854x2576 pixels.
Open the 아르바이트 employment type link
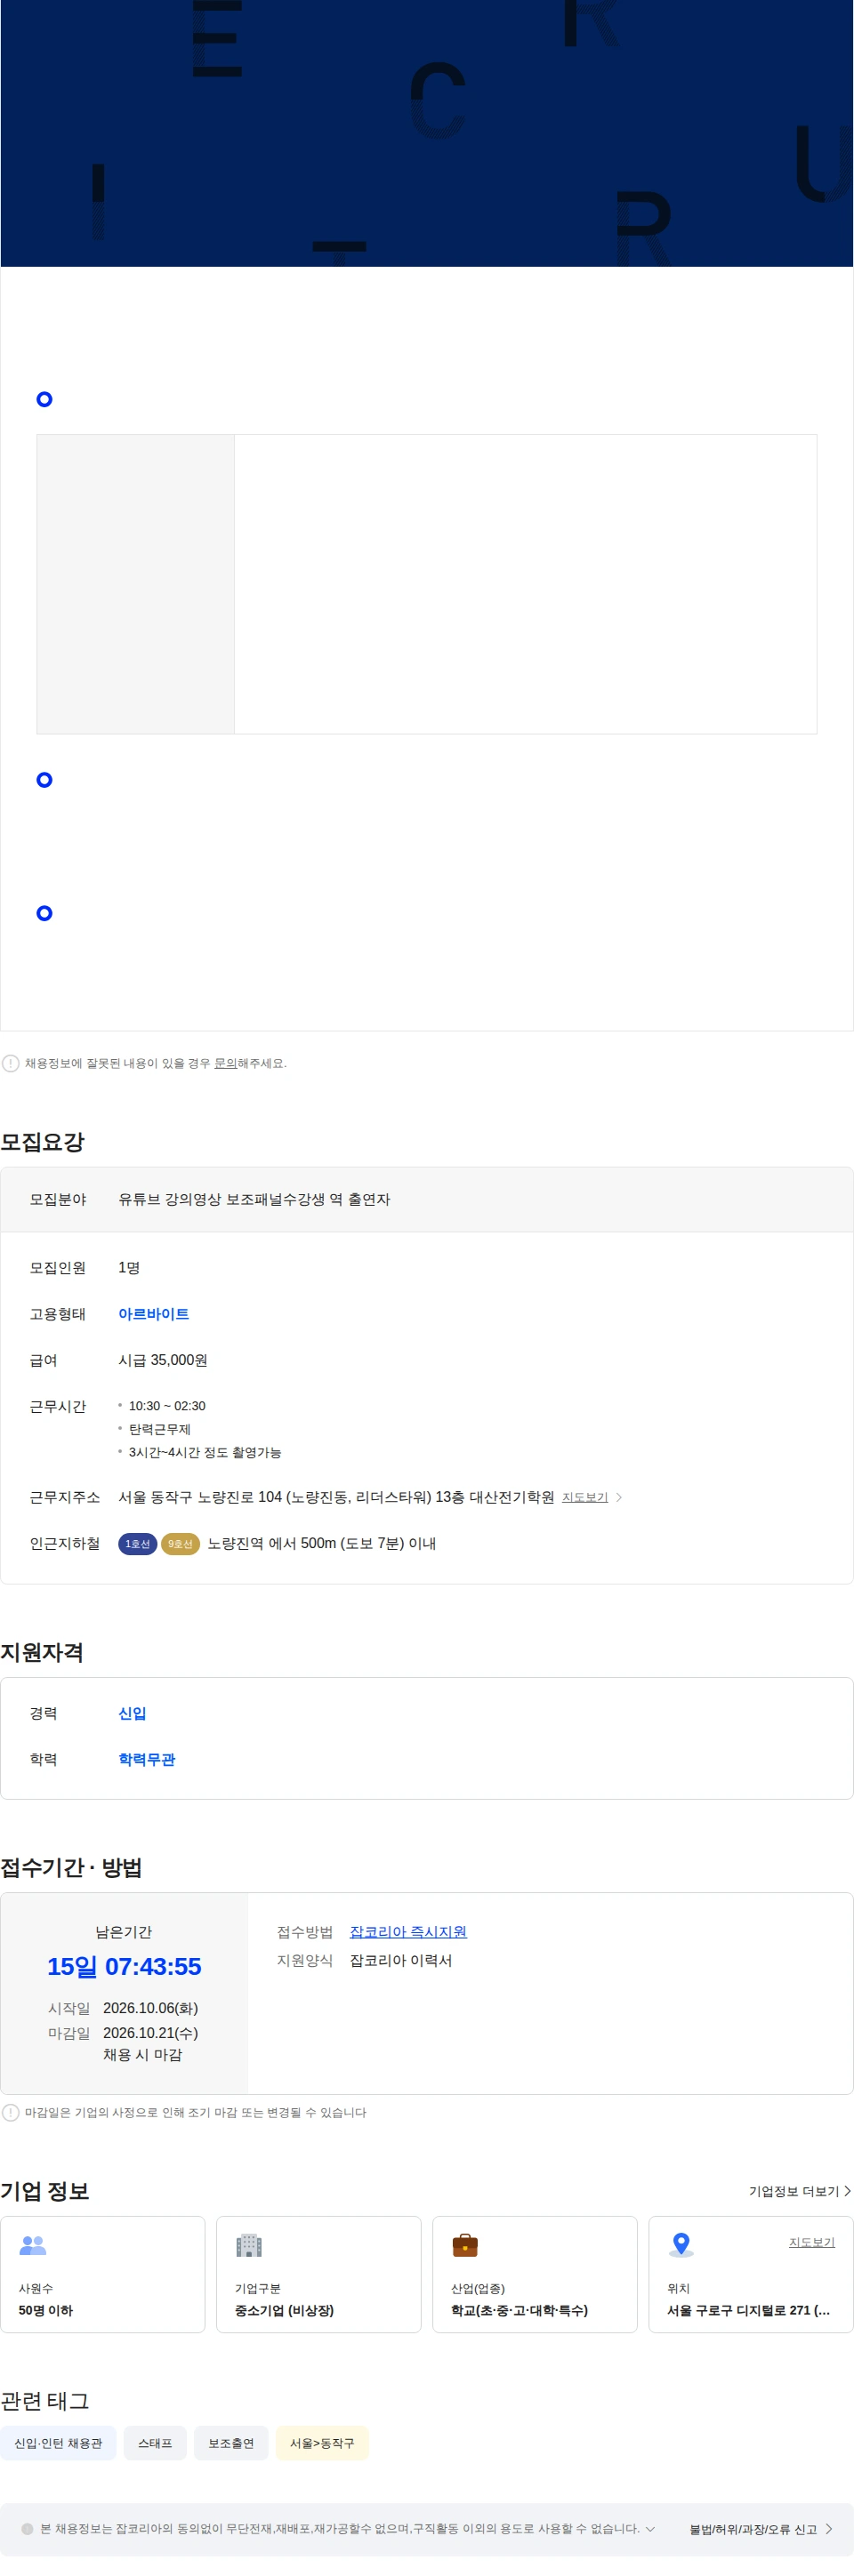(153, 1314)
